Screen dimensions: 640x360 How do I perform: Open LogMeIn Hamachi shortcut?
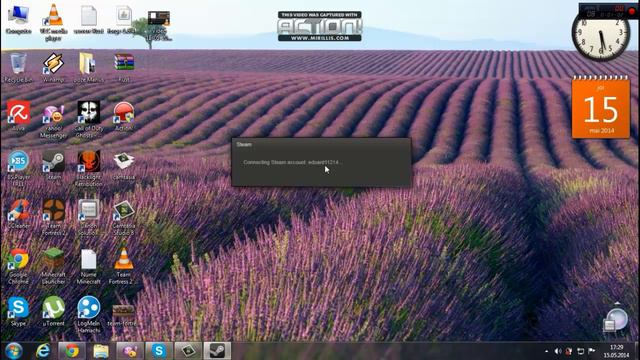pyautogui.click(x=89, y=315)
